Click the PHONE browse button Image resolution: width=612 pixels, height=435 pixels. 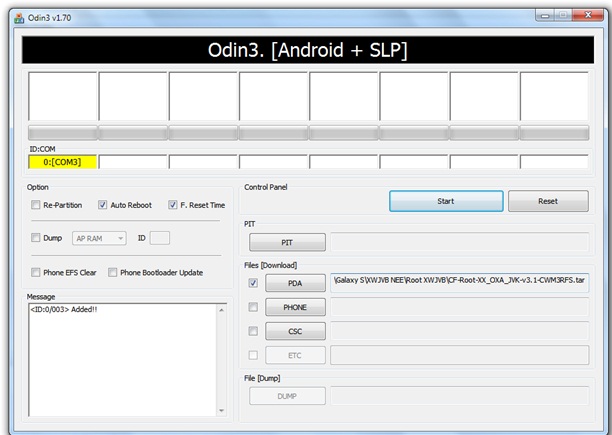295,307
